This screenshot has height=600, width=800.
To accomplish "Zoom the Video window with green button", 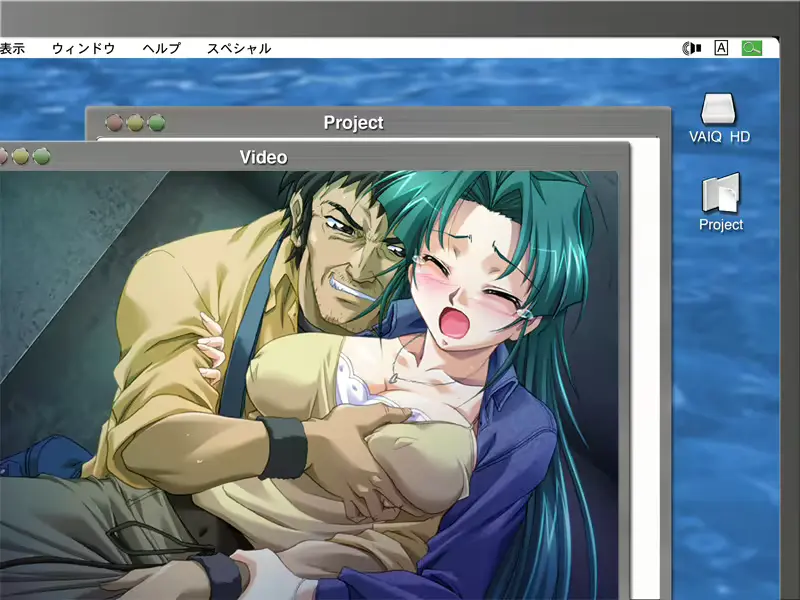I will coord(42,156).
